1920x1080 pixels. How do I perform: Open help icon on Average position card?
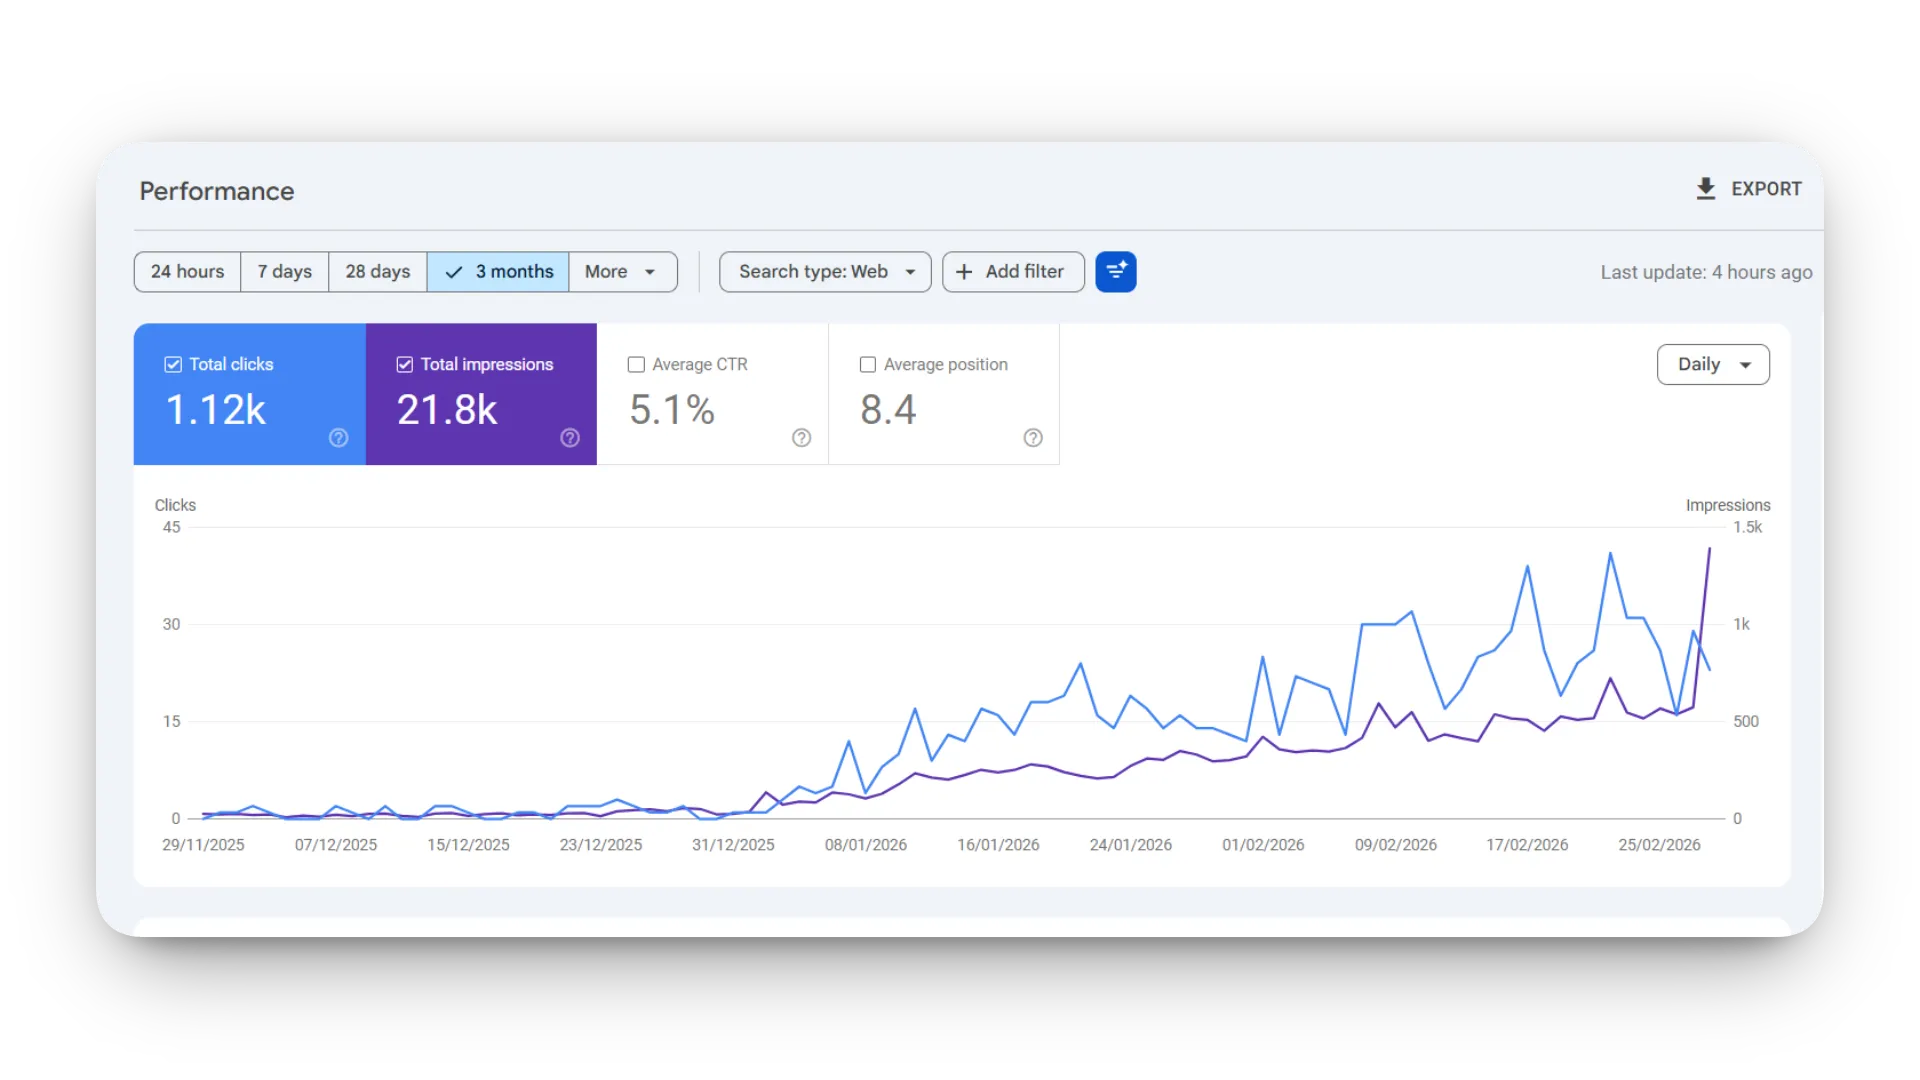[x=1033, y=438]
